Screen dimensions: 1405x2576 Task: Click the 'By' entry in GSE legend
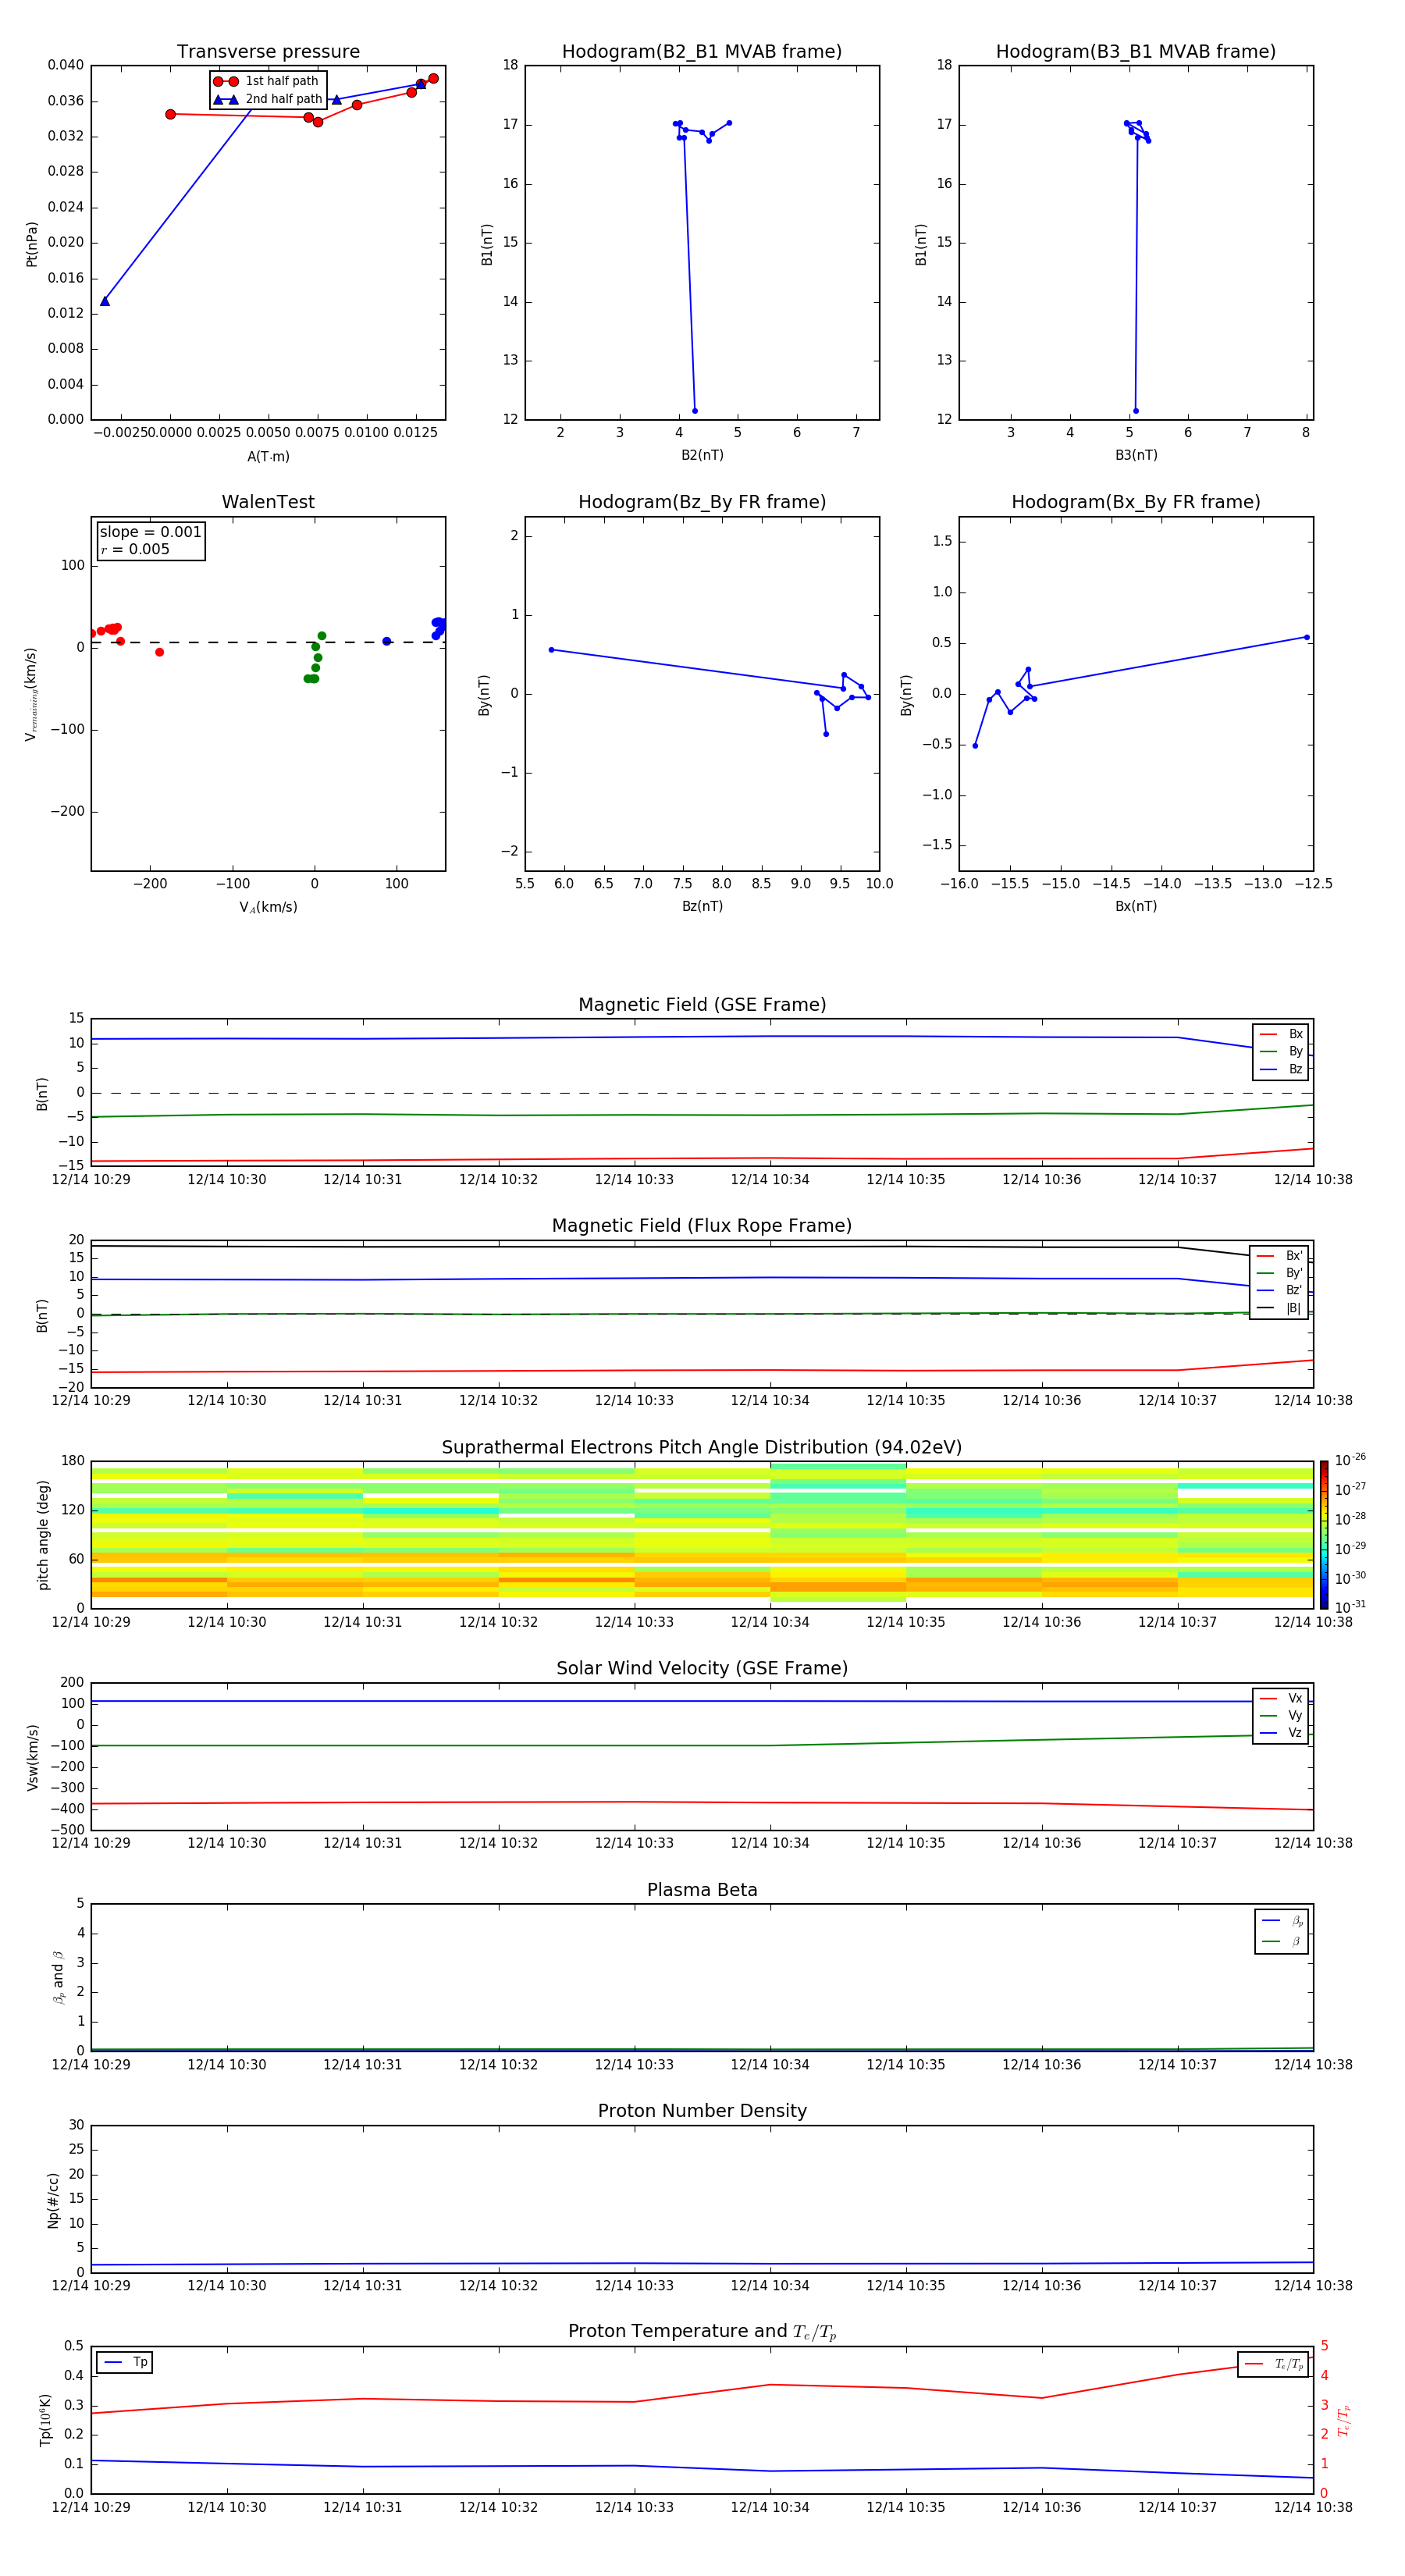1281,1051
